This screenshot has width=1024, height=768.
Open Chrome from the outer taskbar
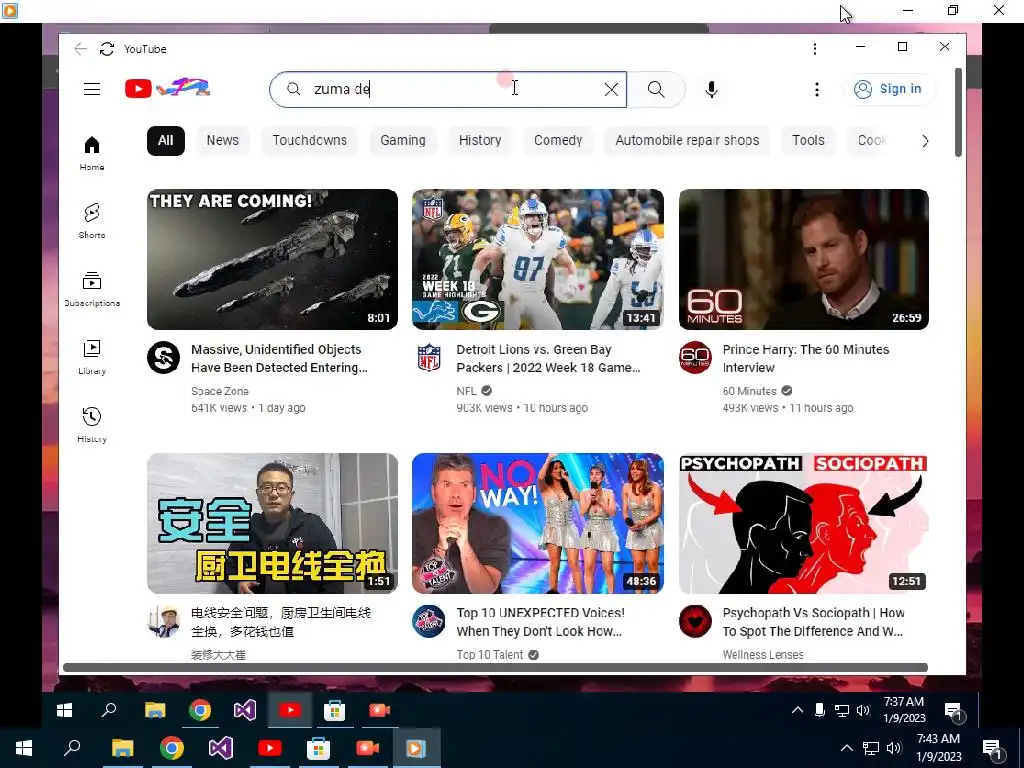172,748
